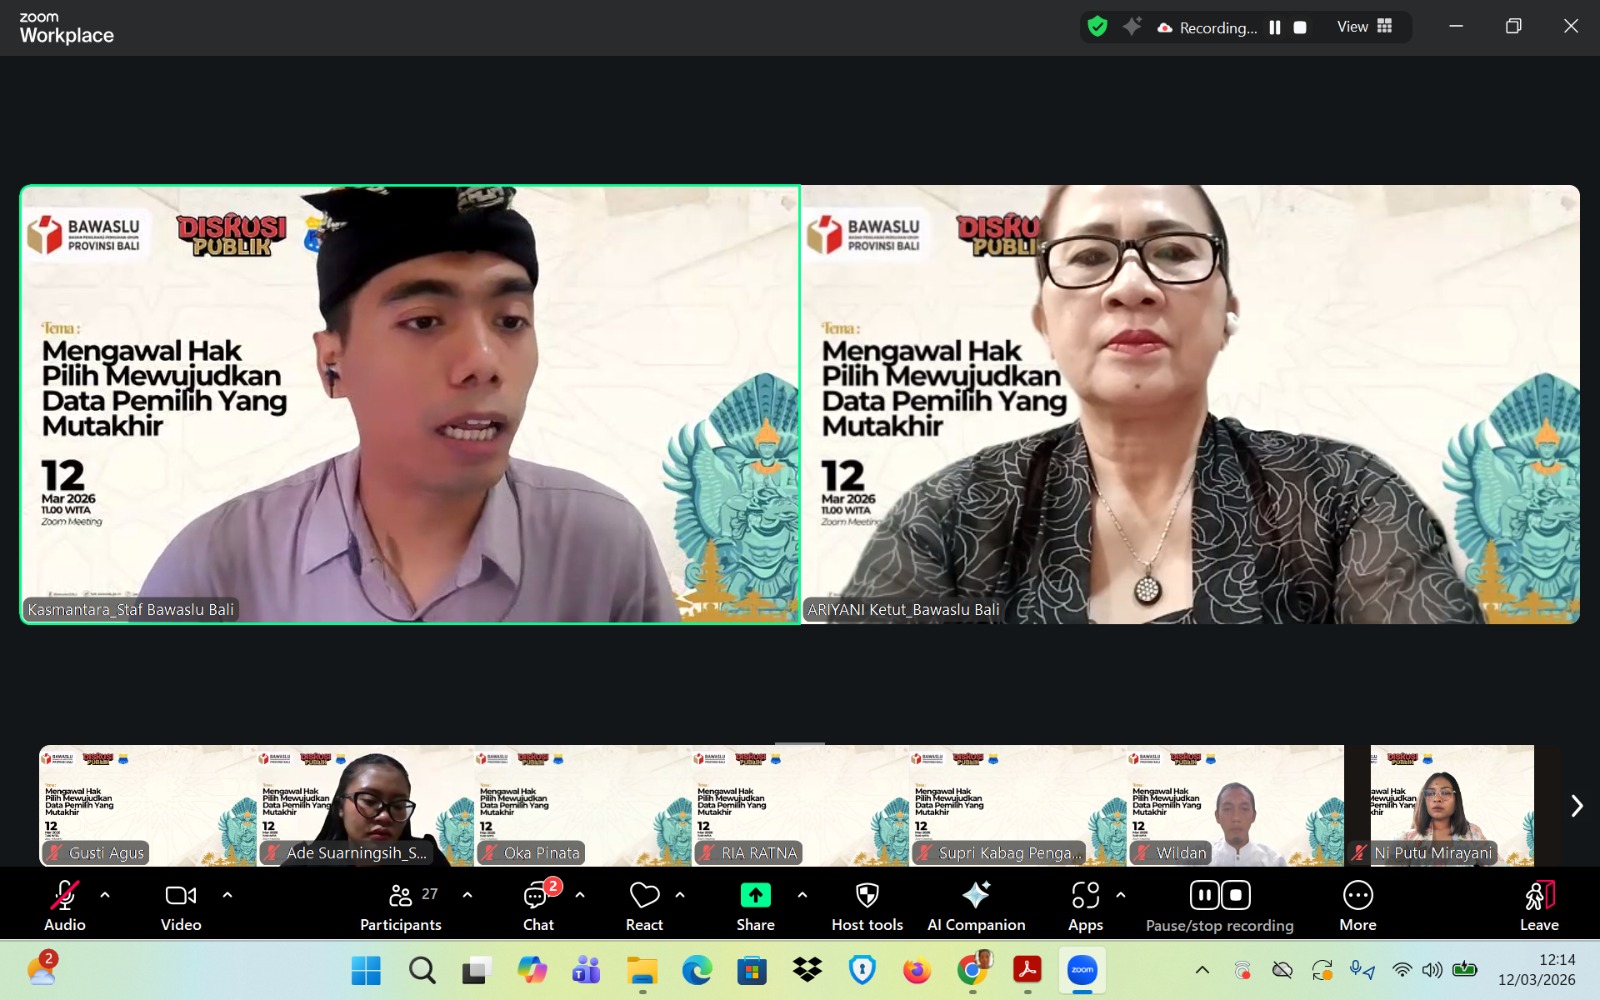Open Host tools shield
This screenshot has width=1600, height=1000.
click(867, 906)
